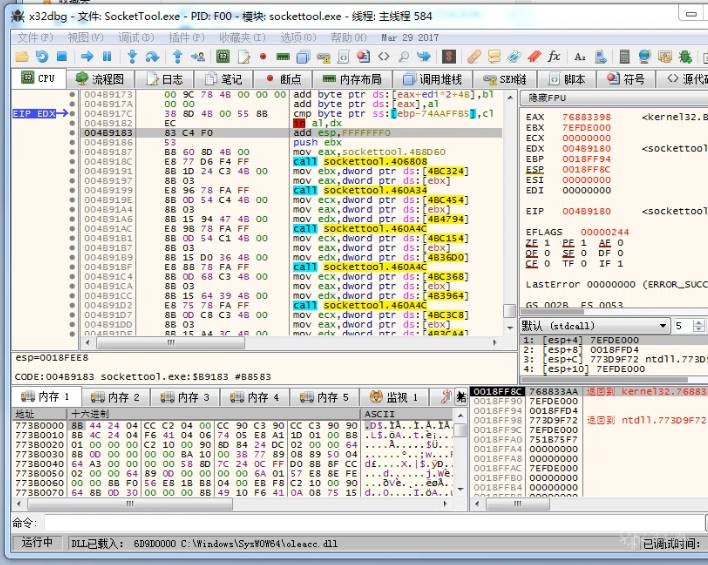
Task: Click the 命令 command input field
Action: tap(370, 523)
